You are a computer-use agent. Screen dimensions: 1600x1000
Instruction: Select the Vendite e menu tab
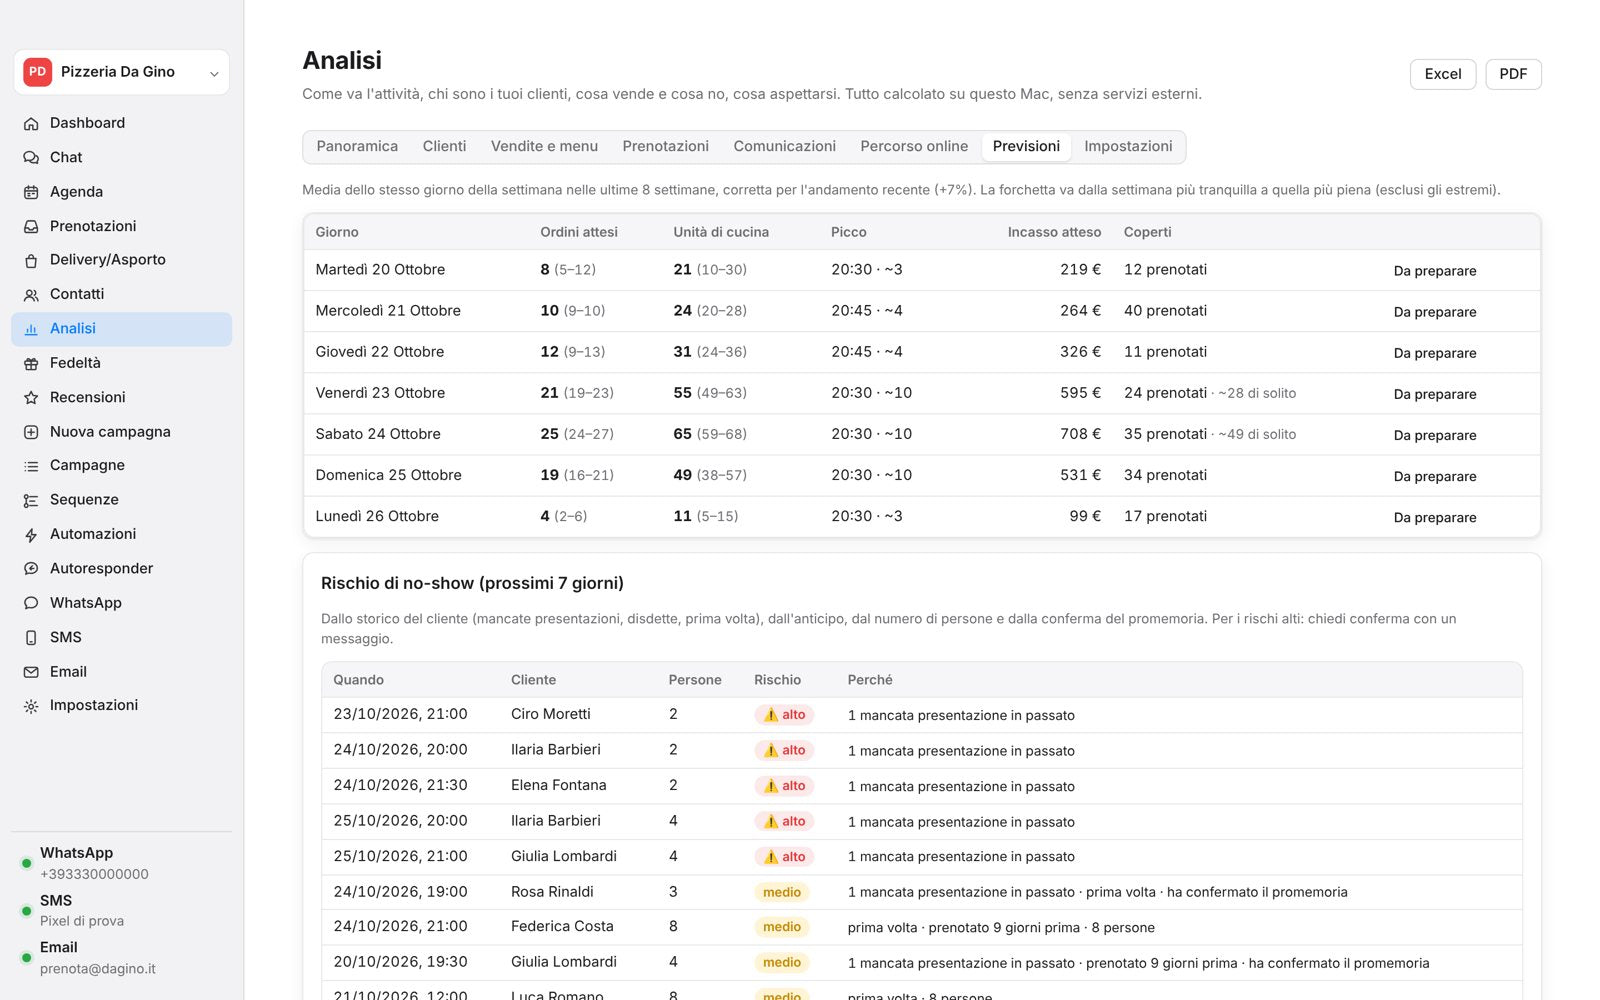544,146
